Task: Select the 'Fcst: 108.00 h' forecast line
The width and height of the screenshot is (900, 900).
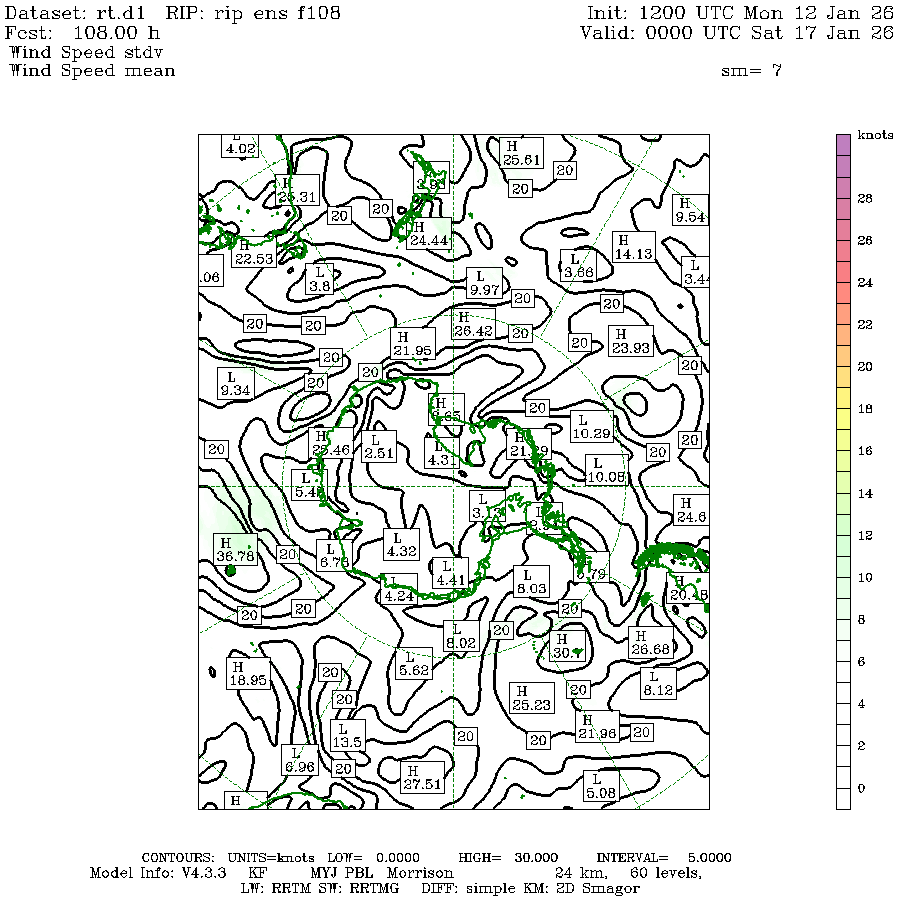Action: click(x=82, y=32)
